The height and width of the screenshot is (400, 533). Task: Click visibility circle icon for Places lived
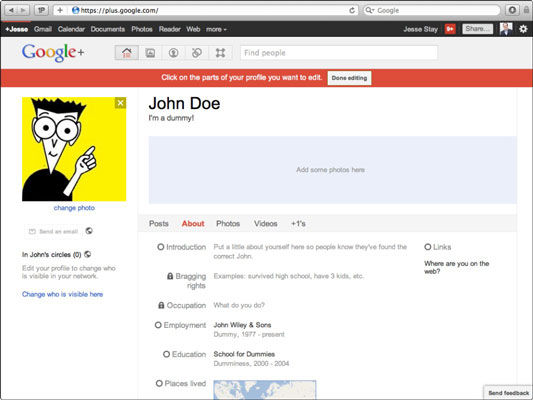tap(159, 383)
